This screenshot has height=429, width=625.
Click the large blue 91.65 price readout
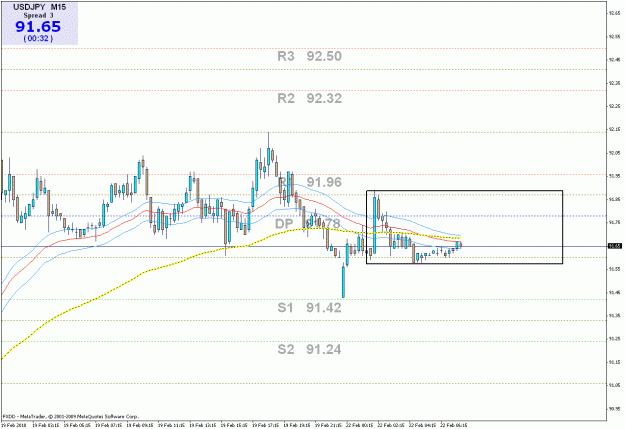[38, 27]
